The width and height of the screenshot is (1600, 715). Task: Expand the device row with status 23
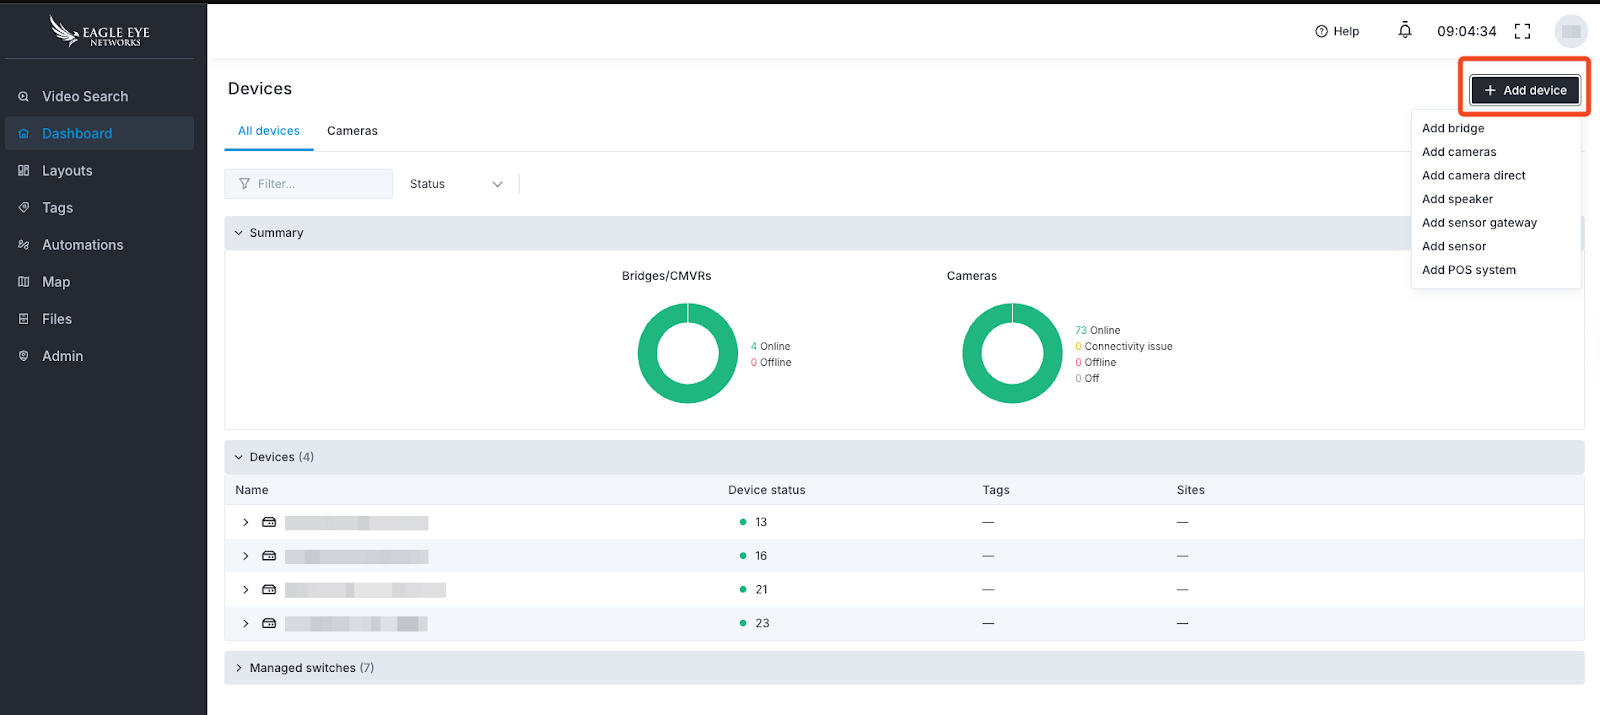pos(245,623)
